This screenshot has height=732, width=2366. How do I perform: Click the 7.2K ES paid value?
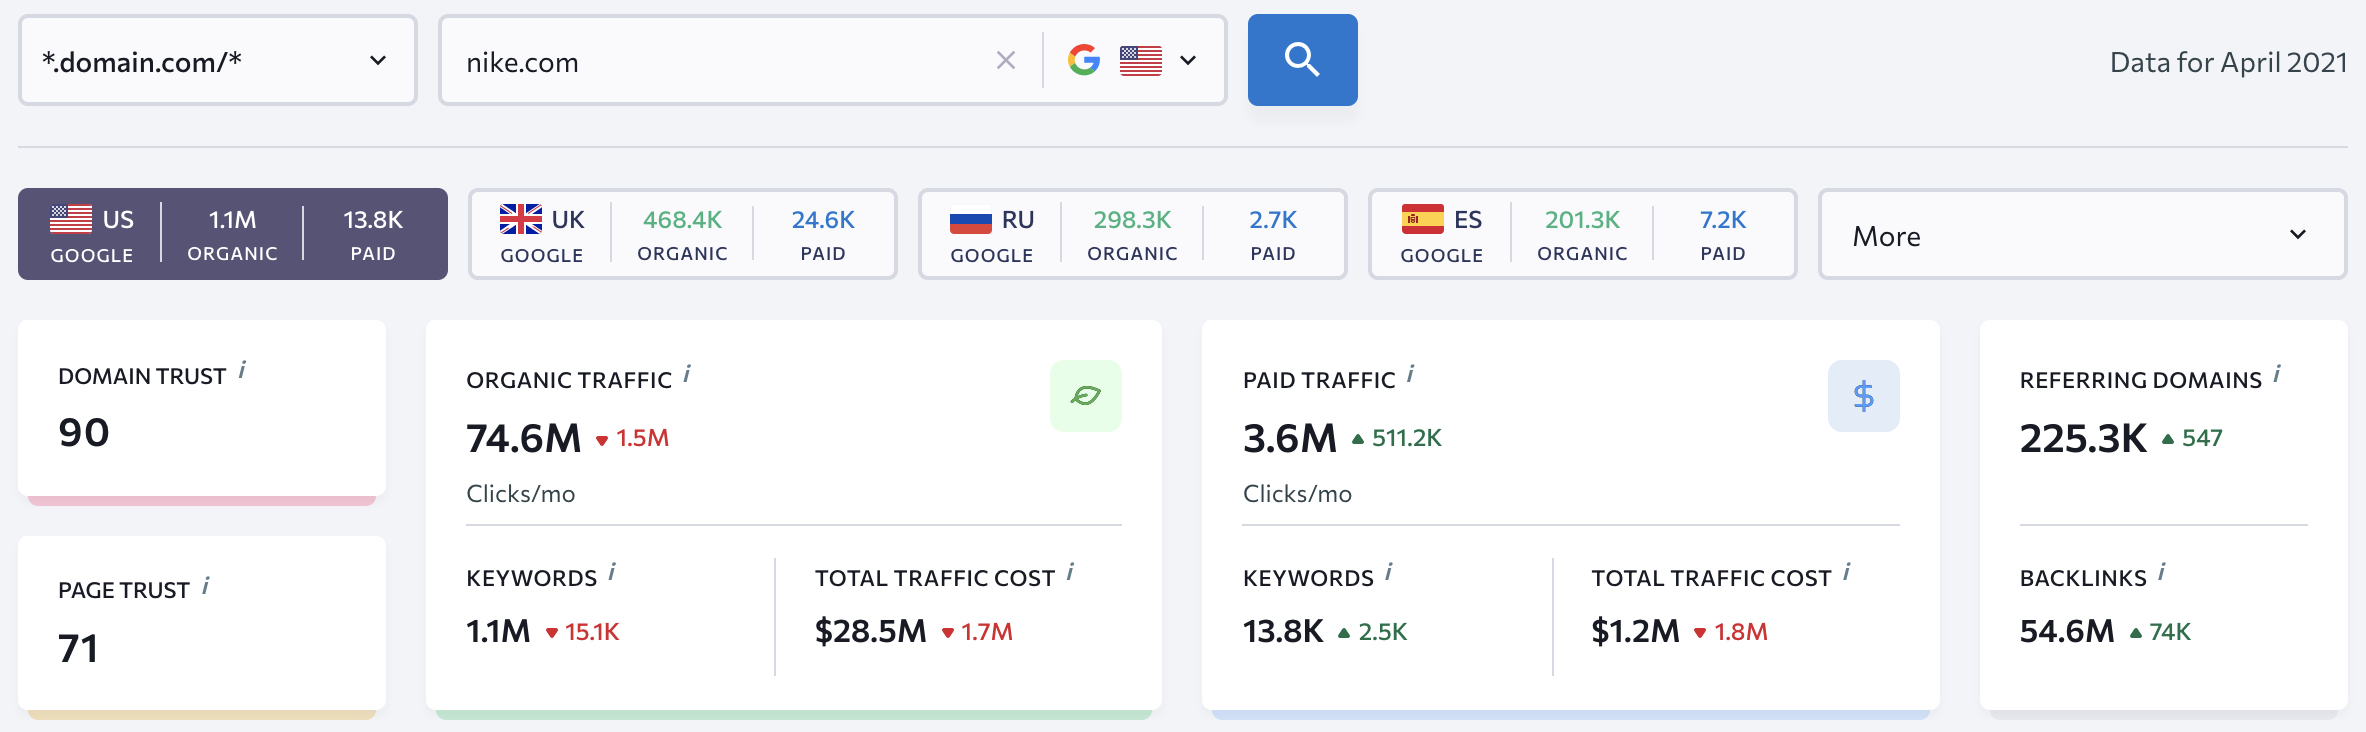(x=1723, y=219)
